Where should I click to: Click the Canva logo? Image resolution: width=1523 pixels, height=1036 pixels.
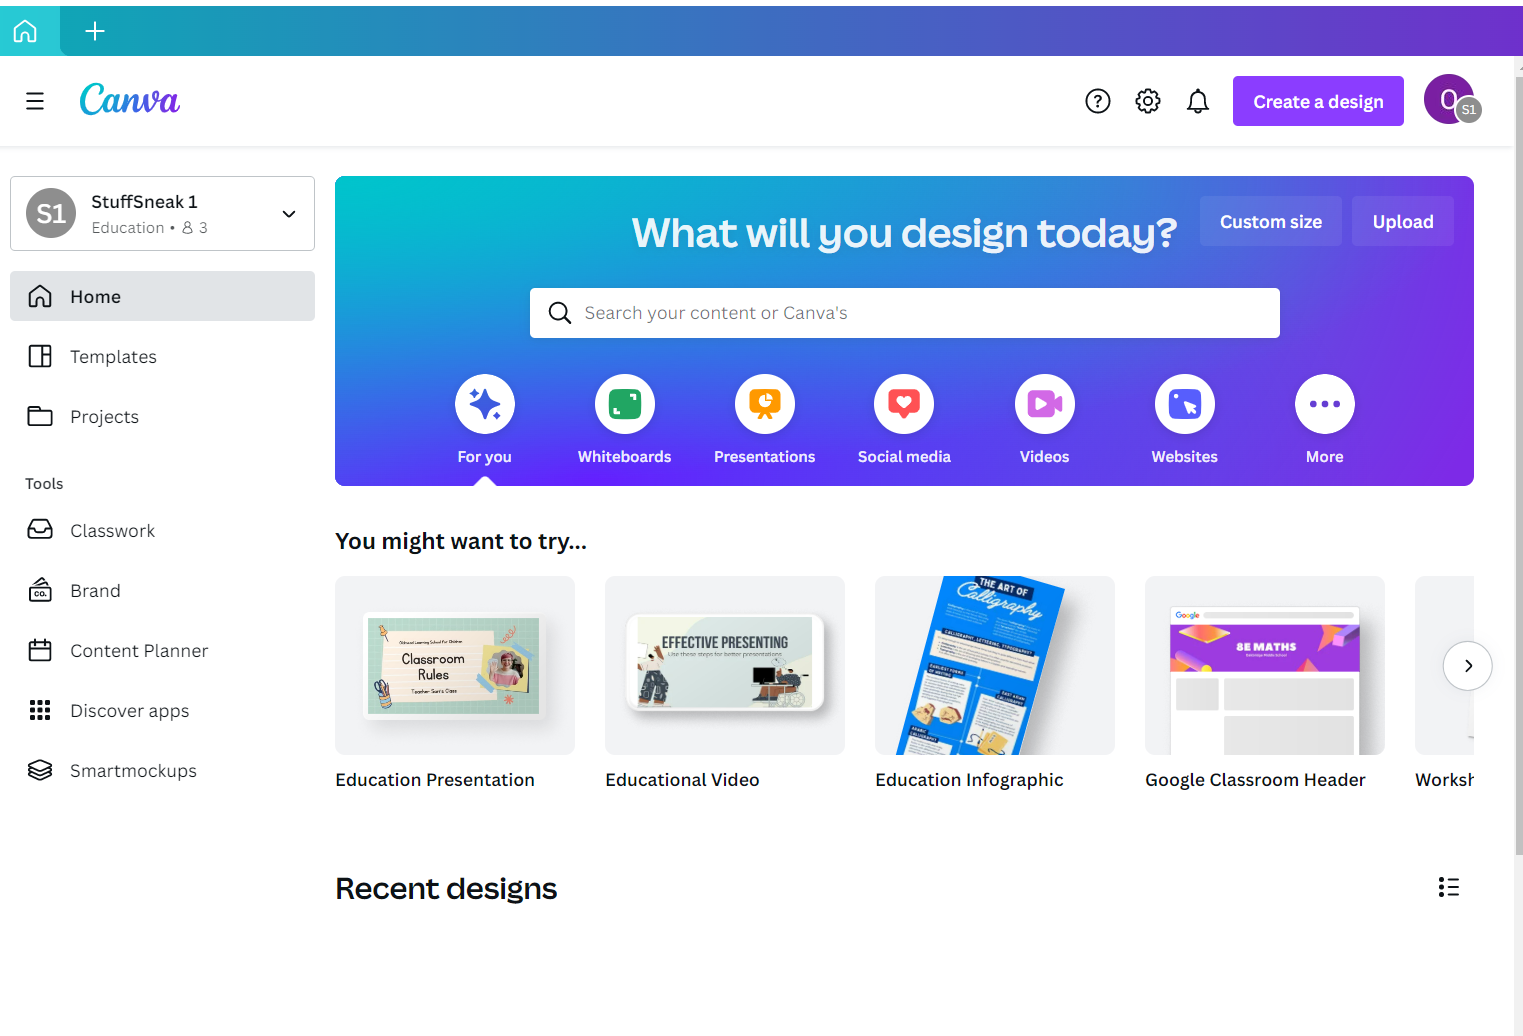130,100
